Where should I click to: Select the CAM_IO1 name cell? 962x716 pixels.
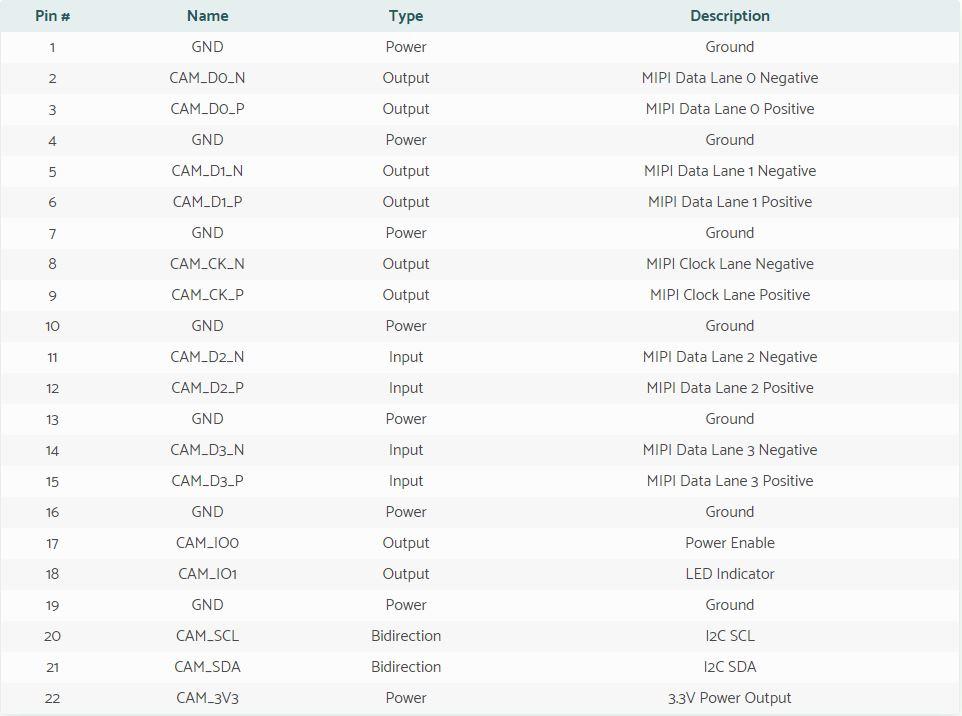(207, 574)
